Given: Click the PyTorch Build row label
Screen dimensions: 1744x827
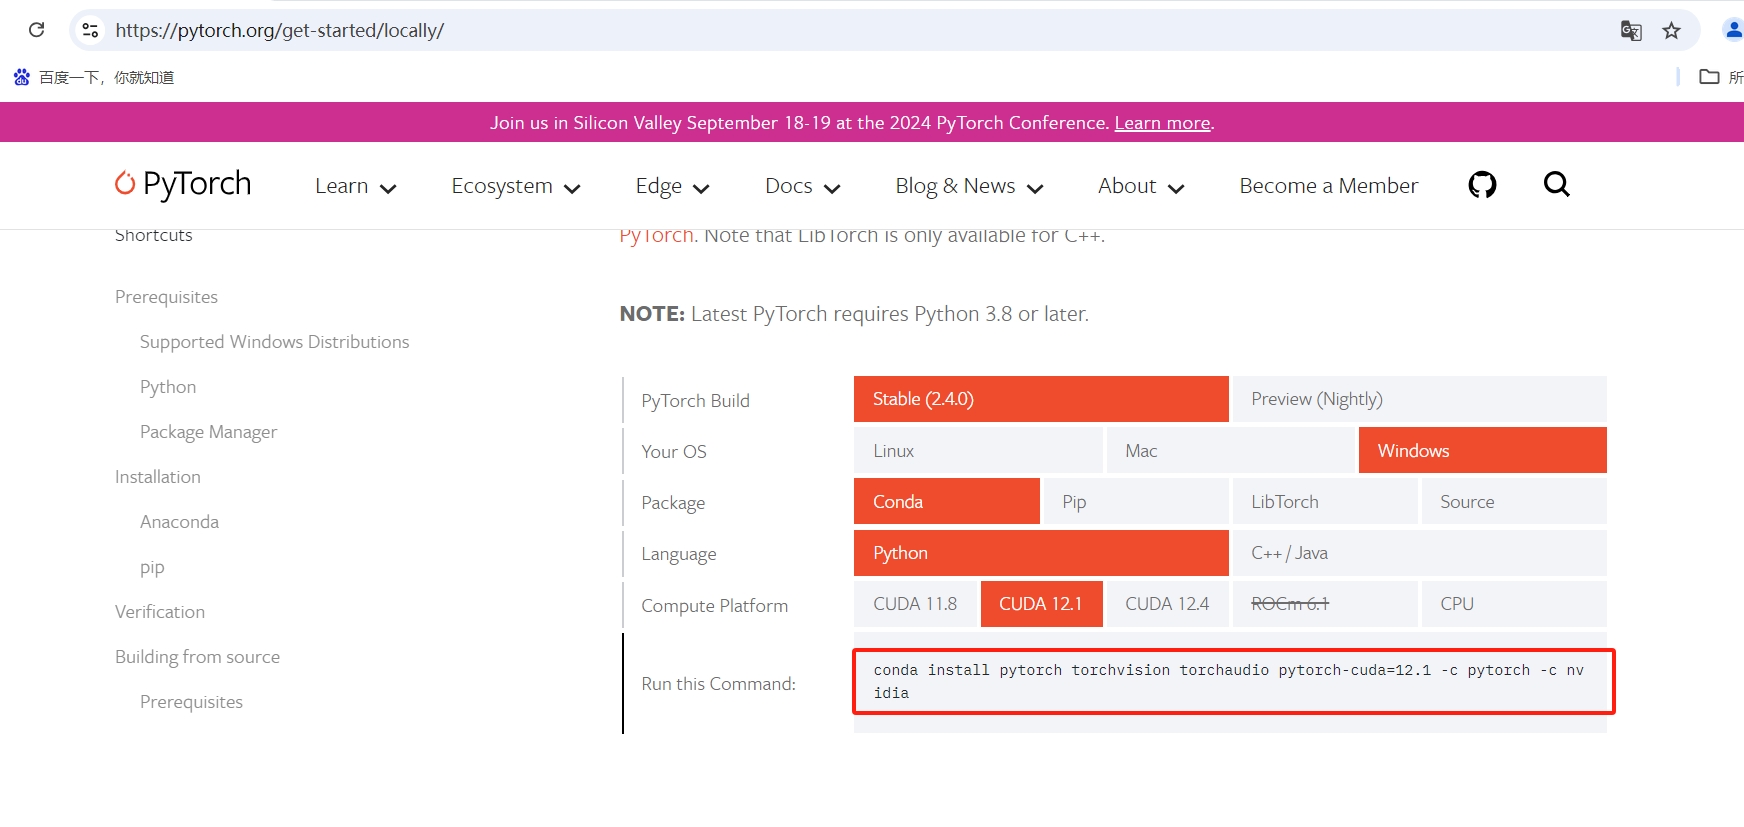Looking at the screenshot, I should coord(695,401).
